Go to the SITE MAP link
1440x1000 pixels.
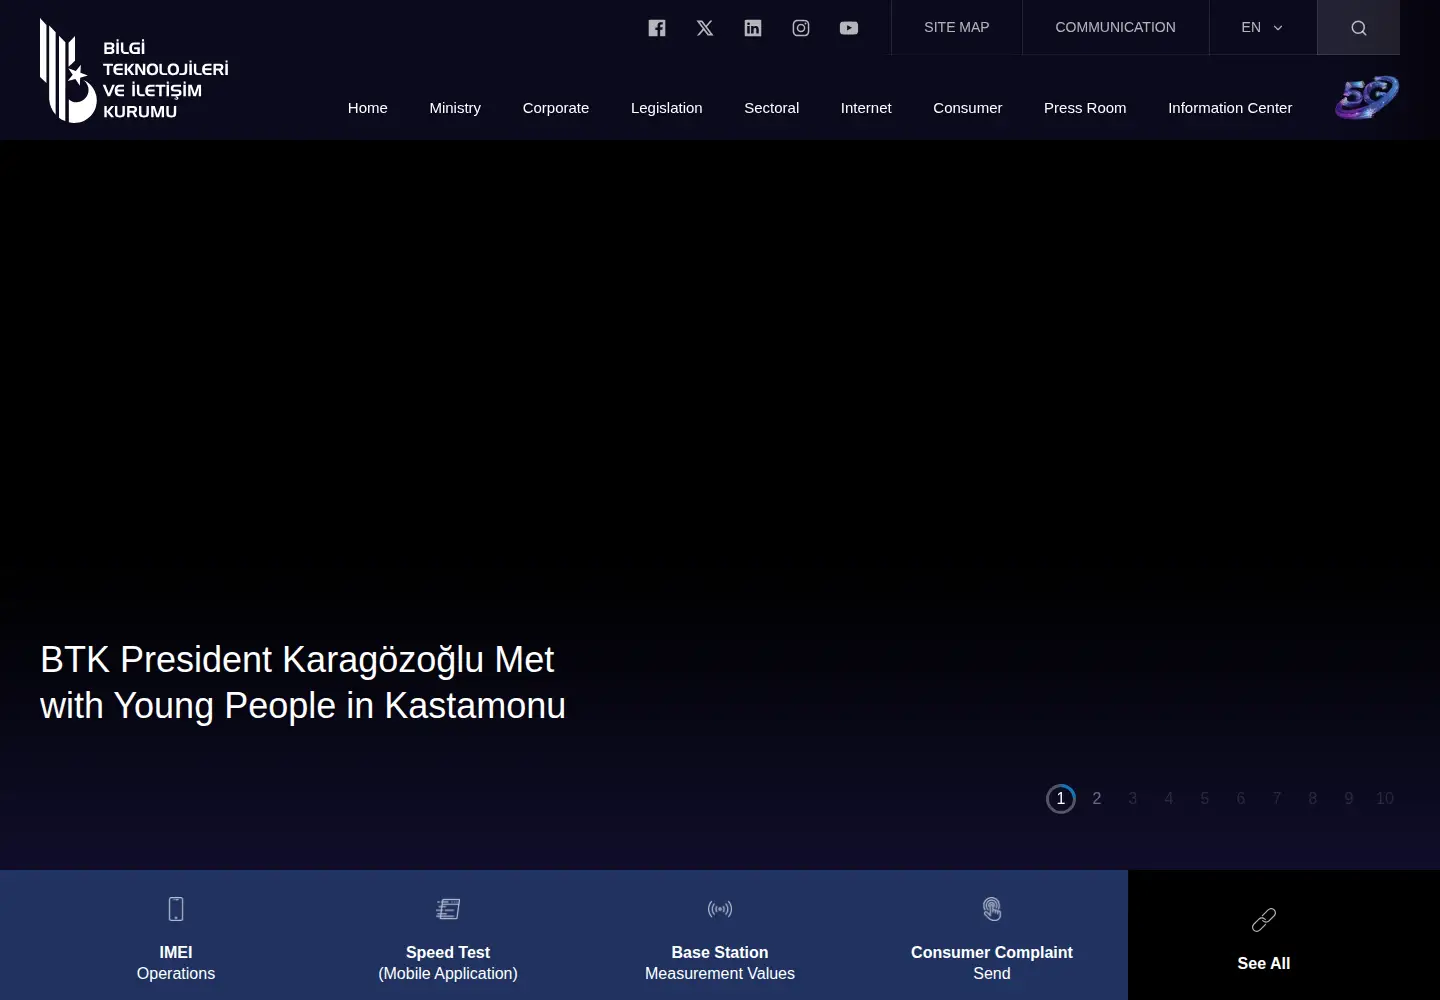(x=957, y=28)
